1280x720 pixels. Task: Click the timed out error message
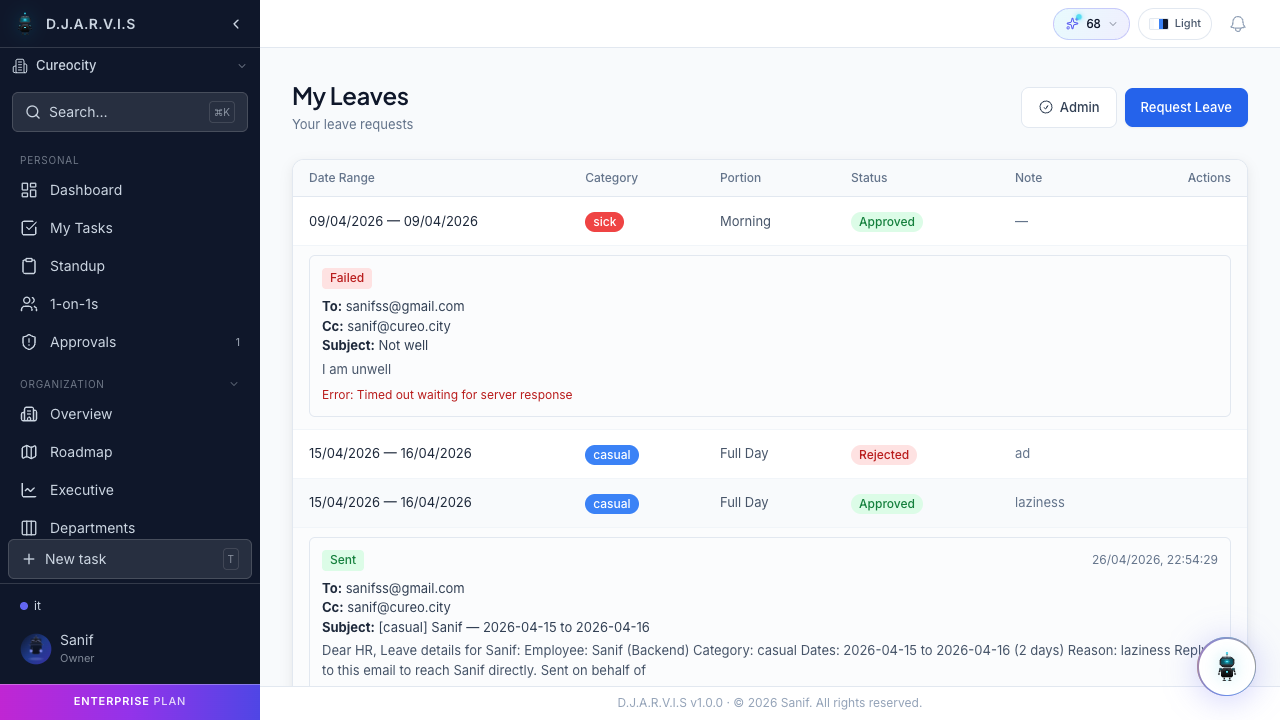pyautogui.click(x=447, y=395)
